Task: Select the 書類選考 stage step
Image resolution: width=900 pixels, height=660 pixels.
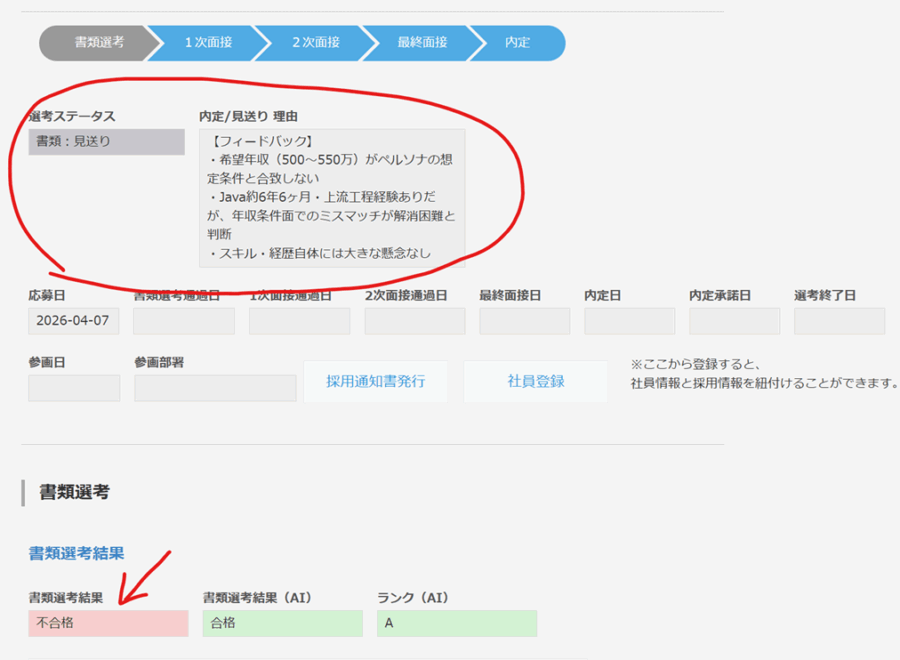Action: pos(98,43)
